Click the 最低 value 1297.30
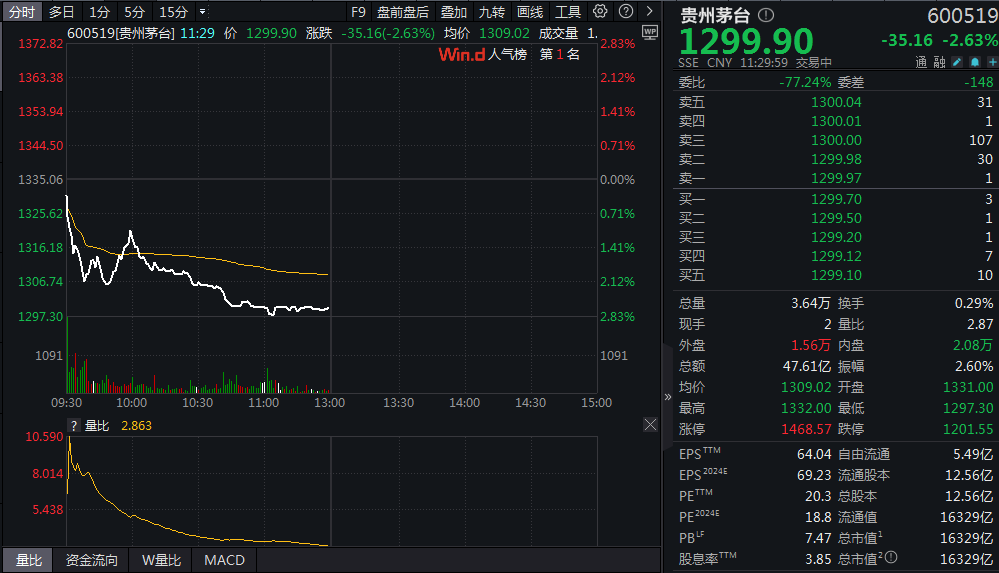The image size is (999, 573). (x=968, y=409)
